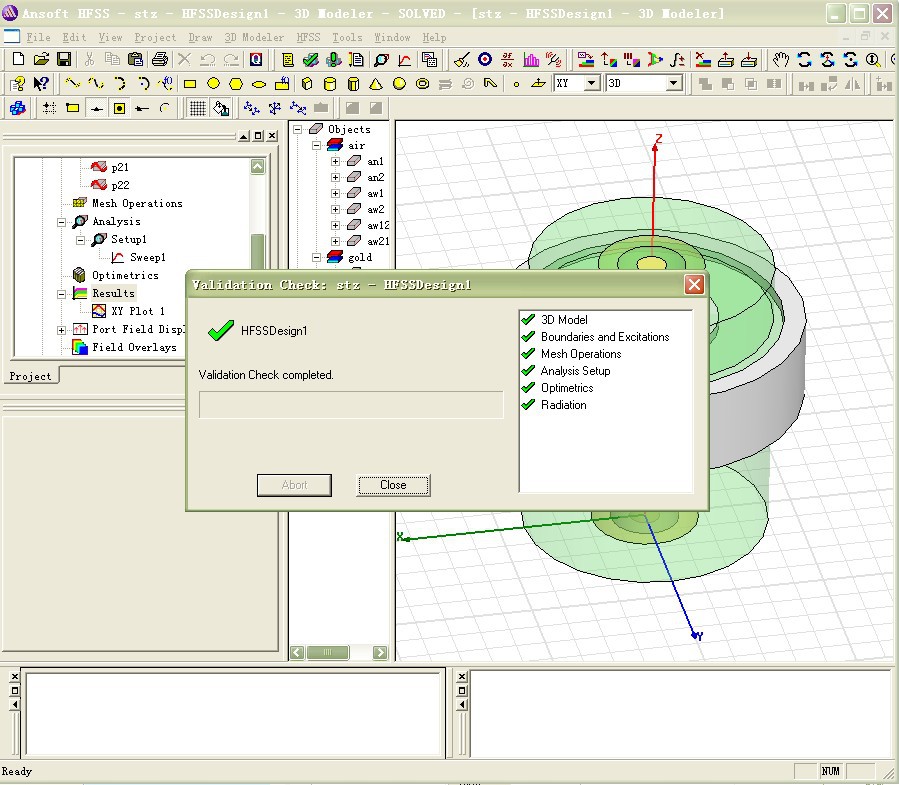Toggle the grid display button

click(198, 108)
